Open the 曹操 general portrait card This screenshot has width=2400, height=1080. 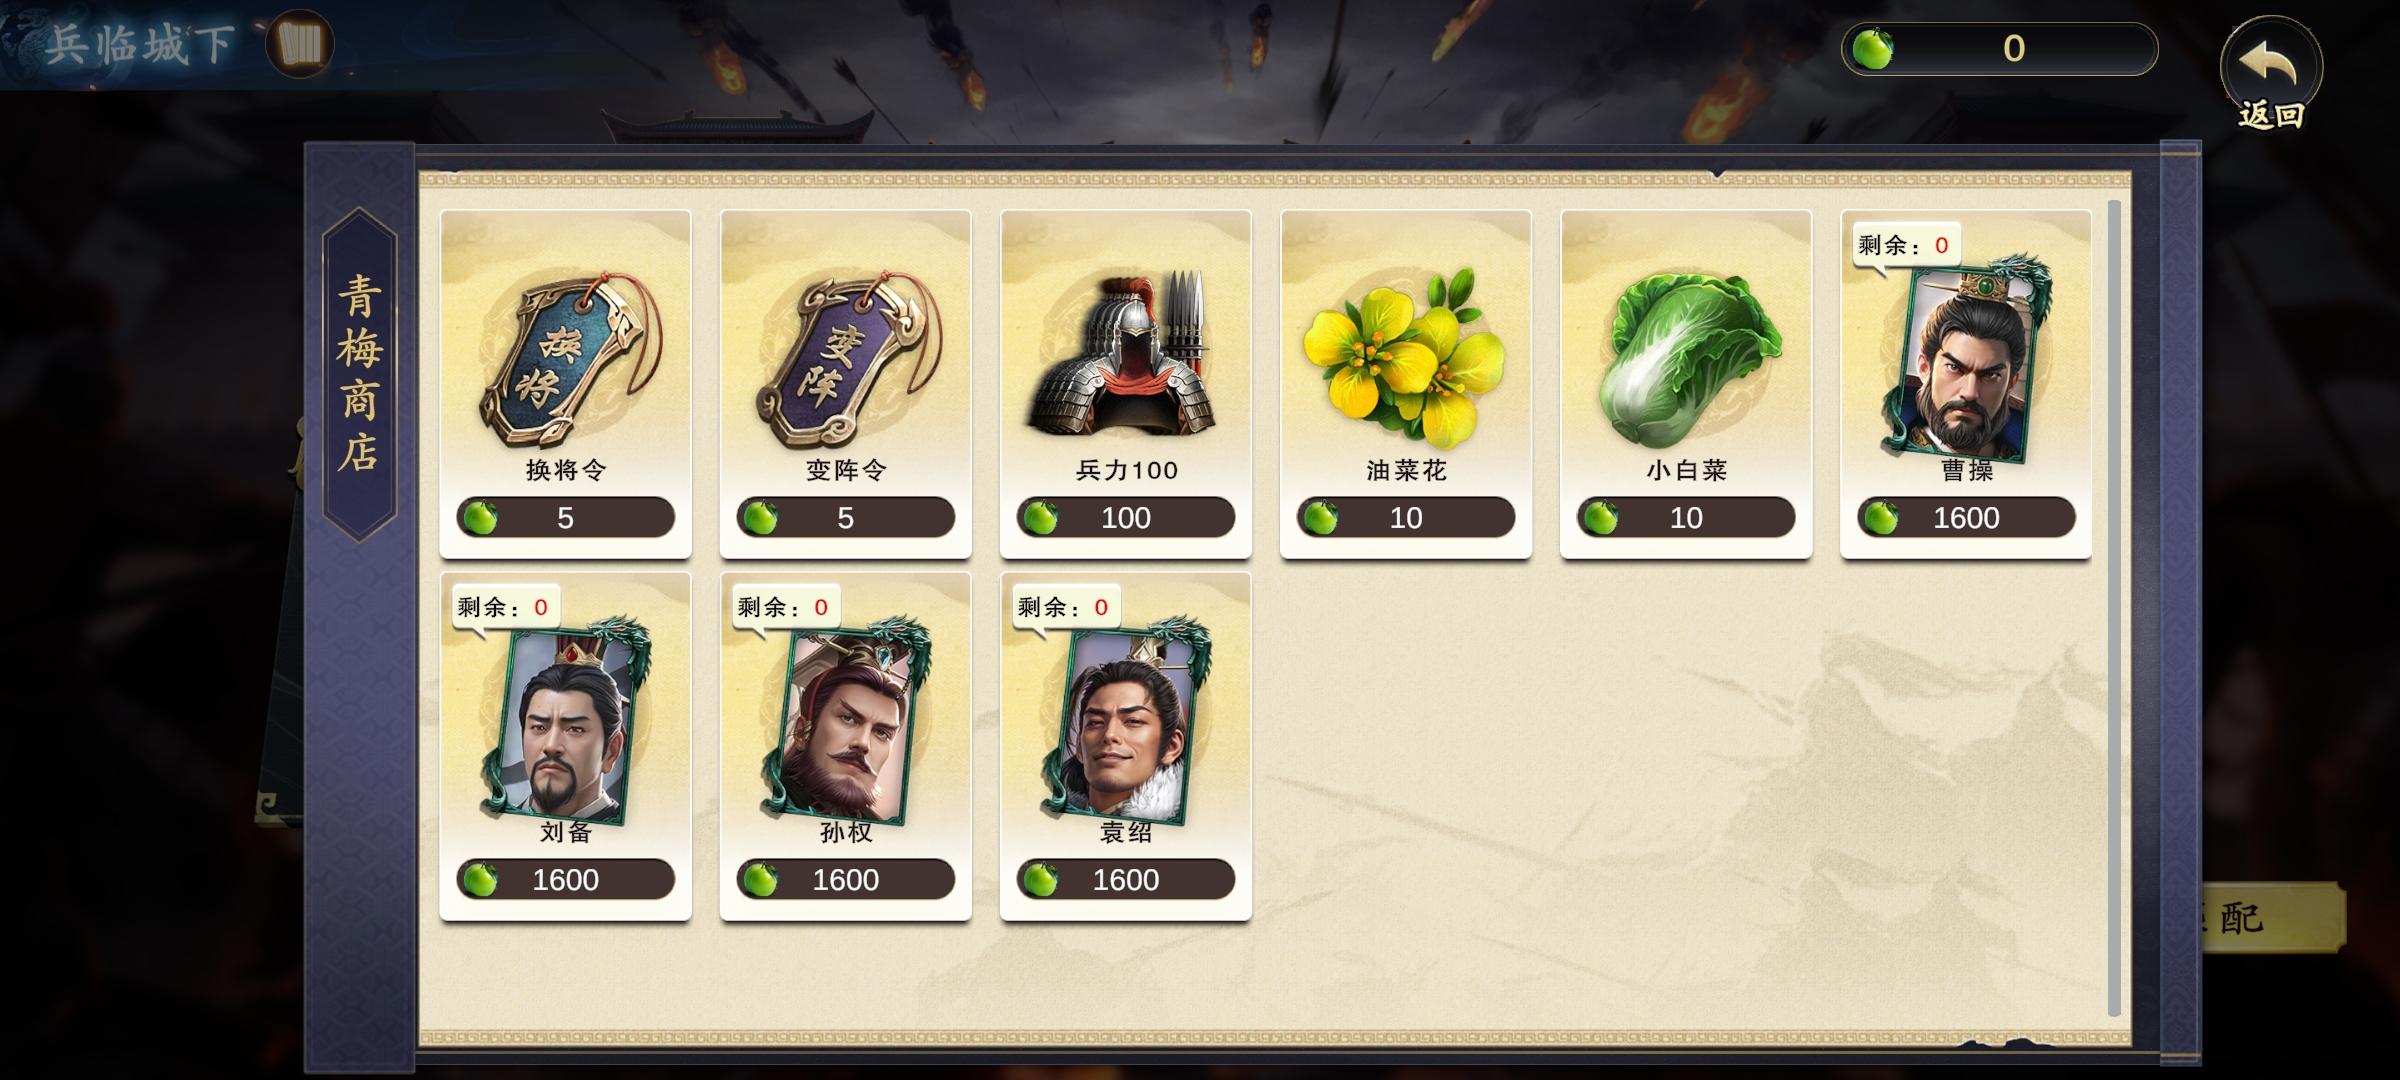pyautogui.click(x=1966, y=360)
